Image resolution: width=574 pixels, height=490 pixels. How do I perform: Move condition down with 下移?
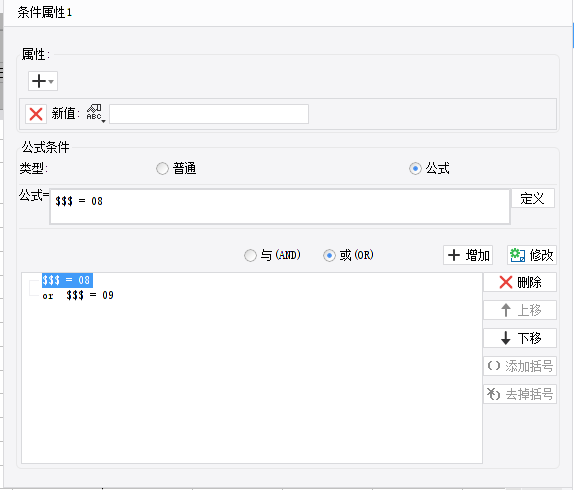[x=520, y=338]
